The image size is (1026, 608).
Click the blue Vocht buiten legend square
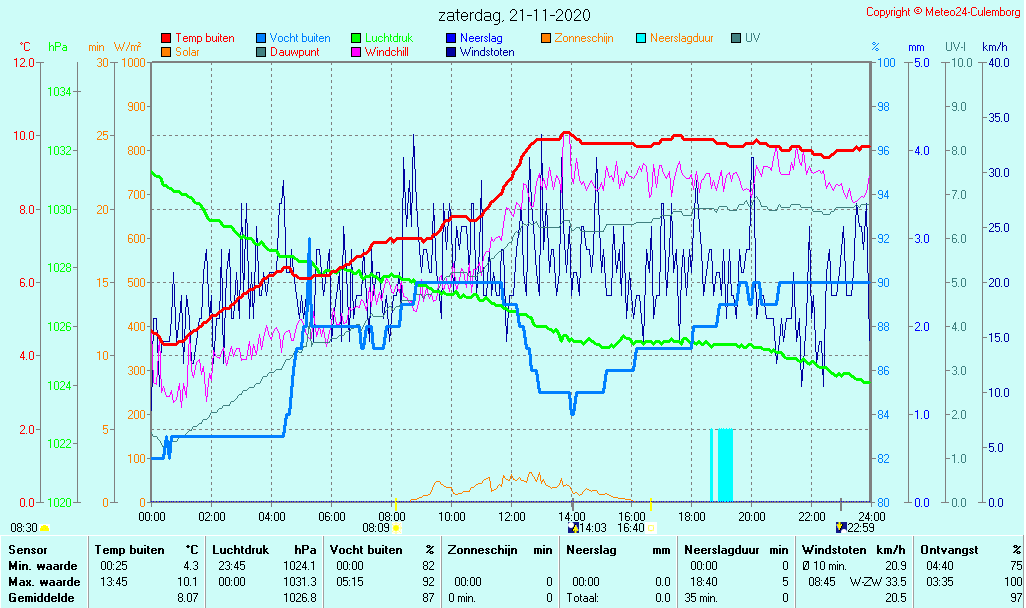point(261,39)
